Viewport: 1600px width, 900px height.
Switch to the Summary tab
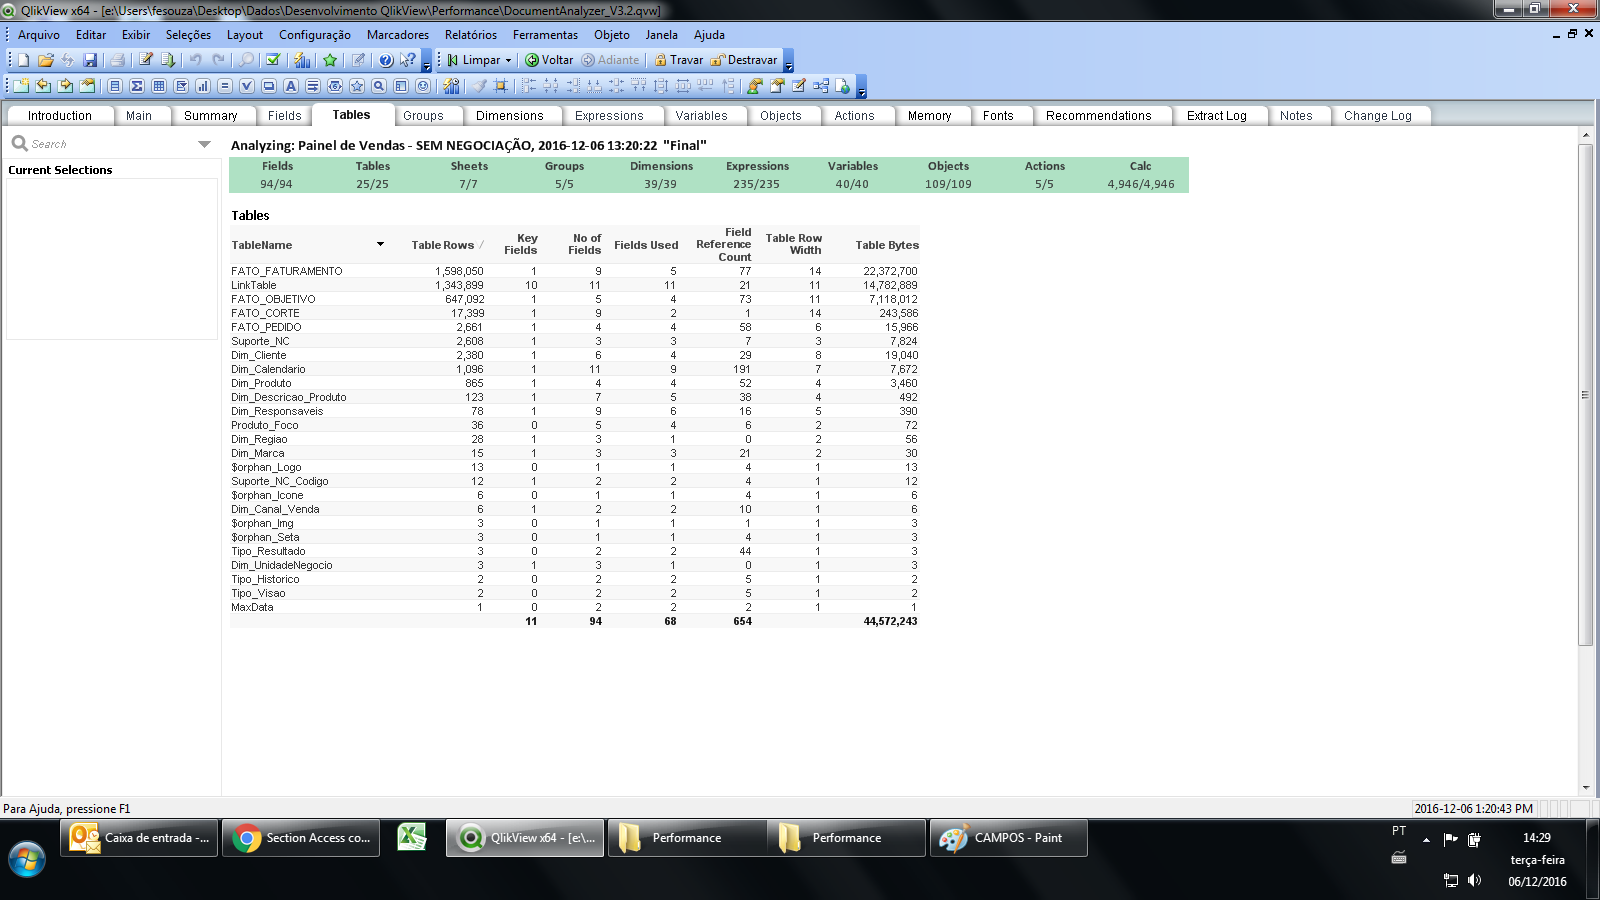[x=211, y=116]
